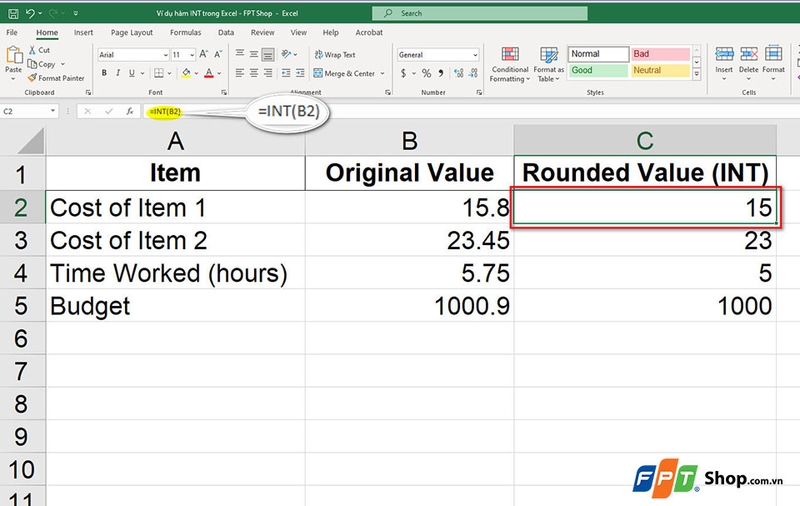Click the Undo arrow icon
800x506 pixels.
coord(31,13)
